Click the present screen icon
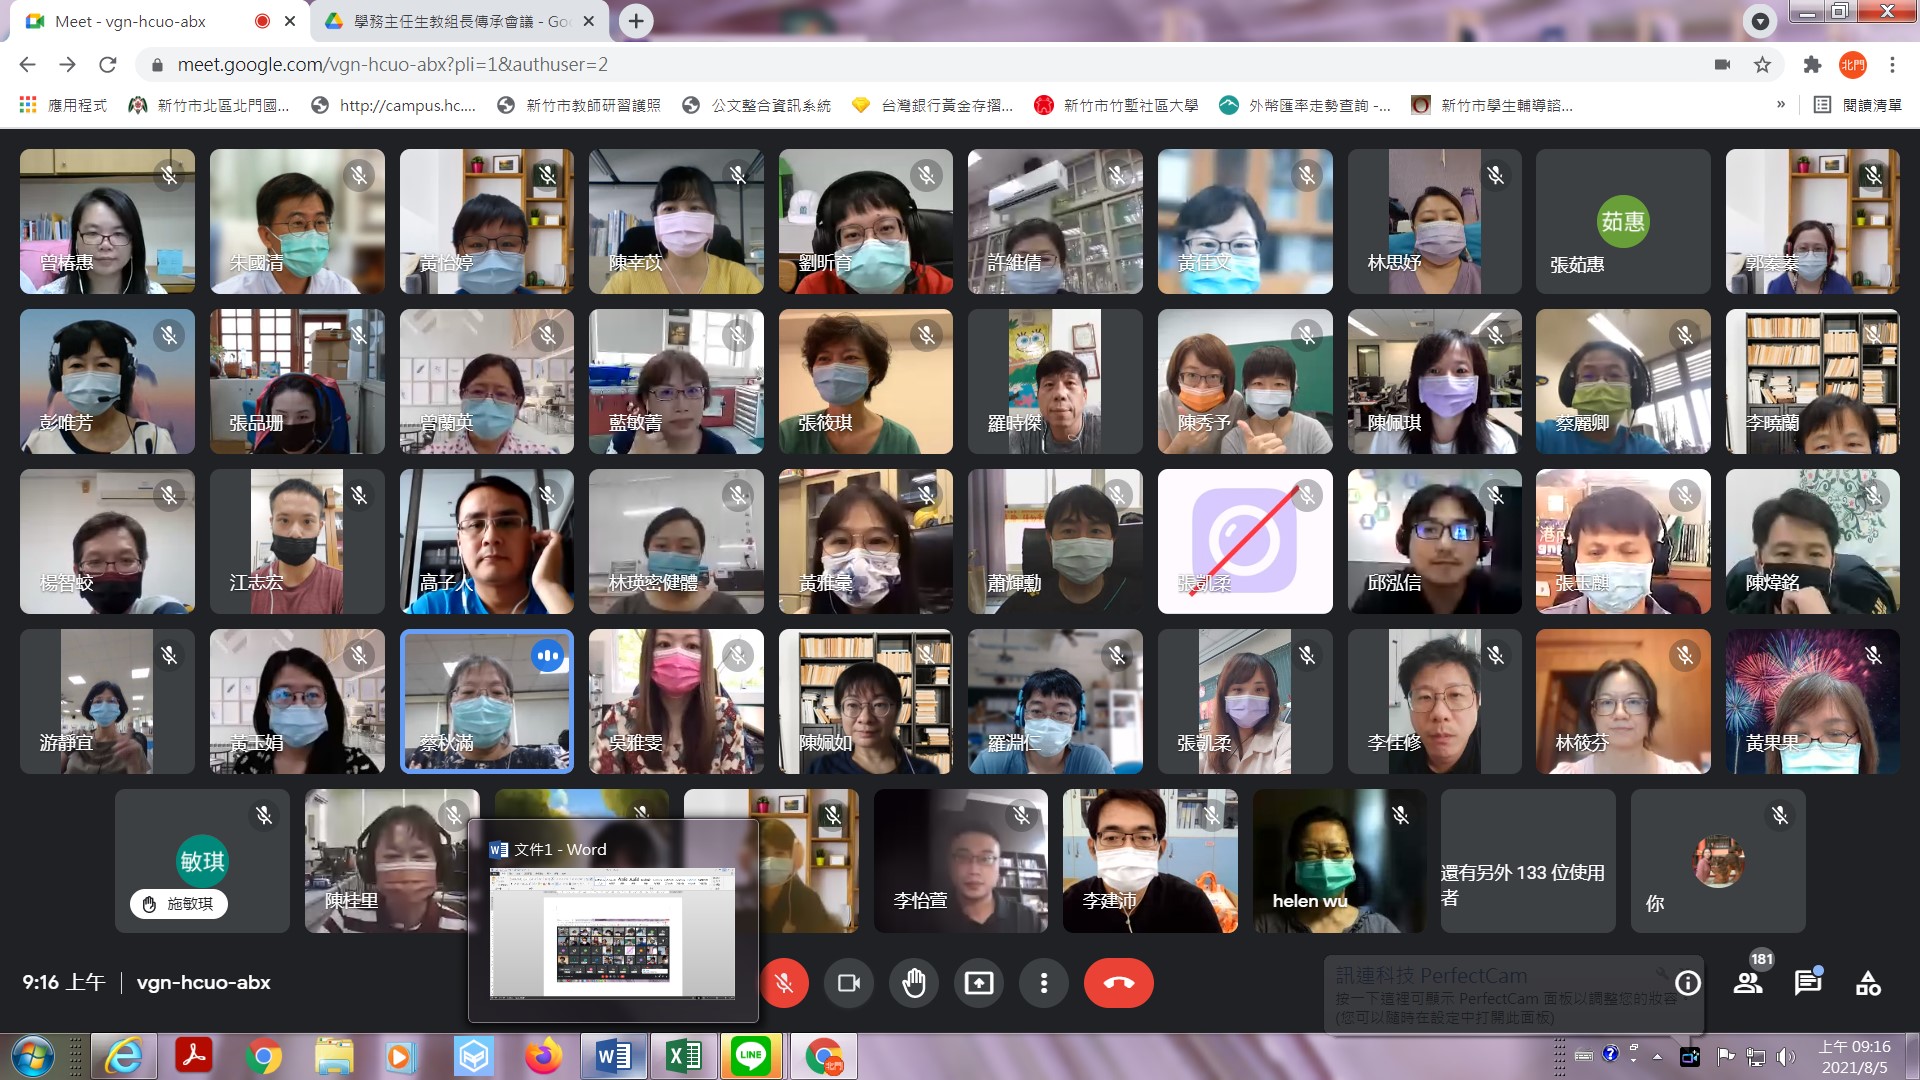 [x=978, y=983]
